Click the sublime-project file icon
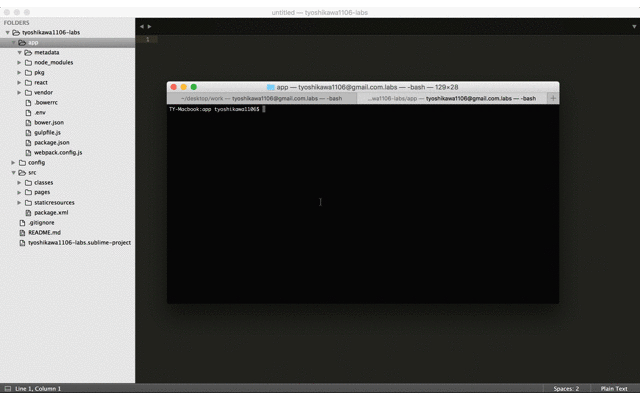The image size is (640, 400). [x=22, y=242]
